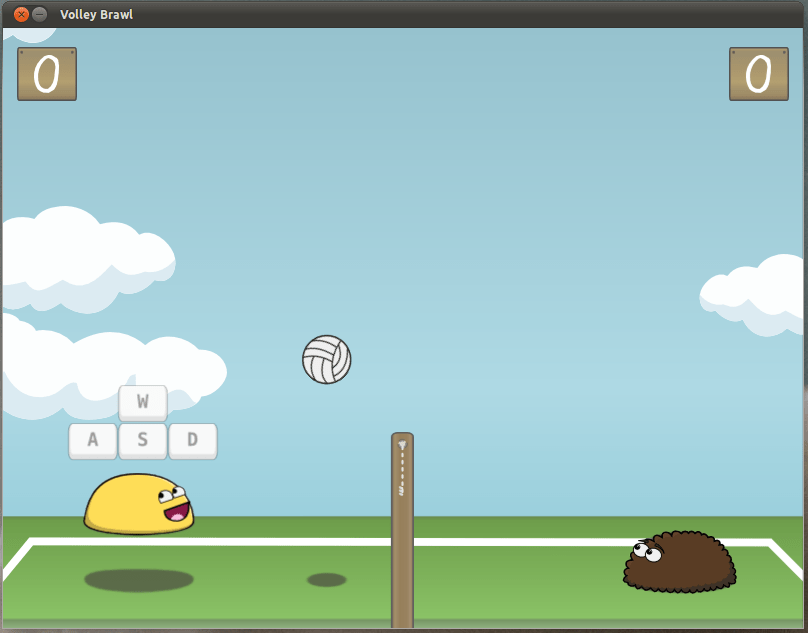This screenshot has height=633, width=808.
Task: Click the volleyball in the air
Action: coord(327,359)
